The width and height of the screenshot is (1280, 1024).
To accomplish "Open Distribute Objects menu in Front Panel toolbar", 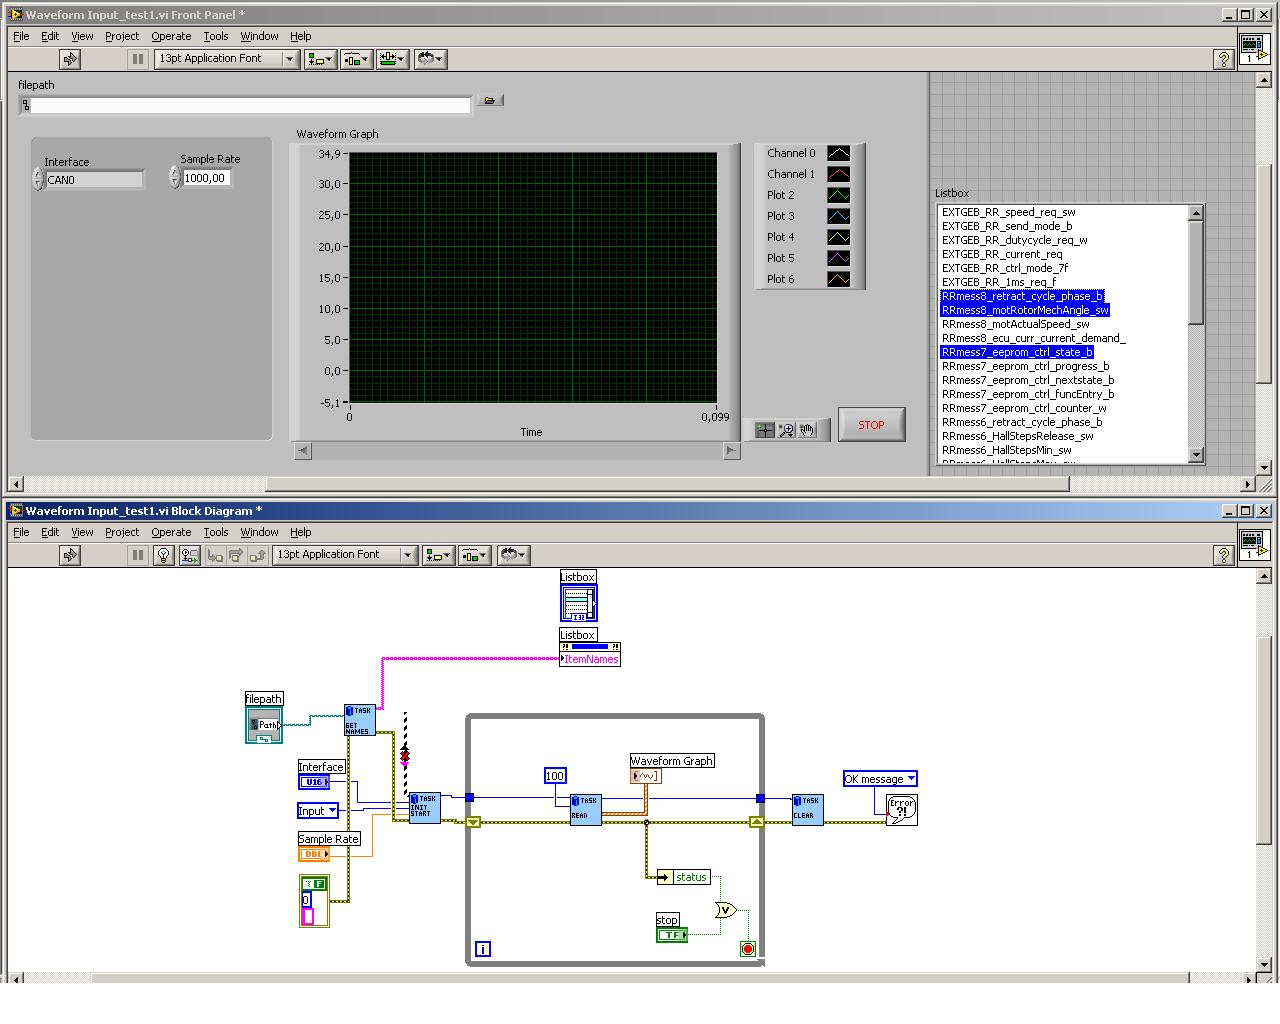I will tap(356, 59).
